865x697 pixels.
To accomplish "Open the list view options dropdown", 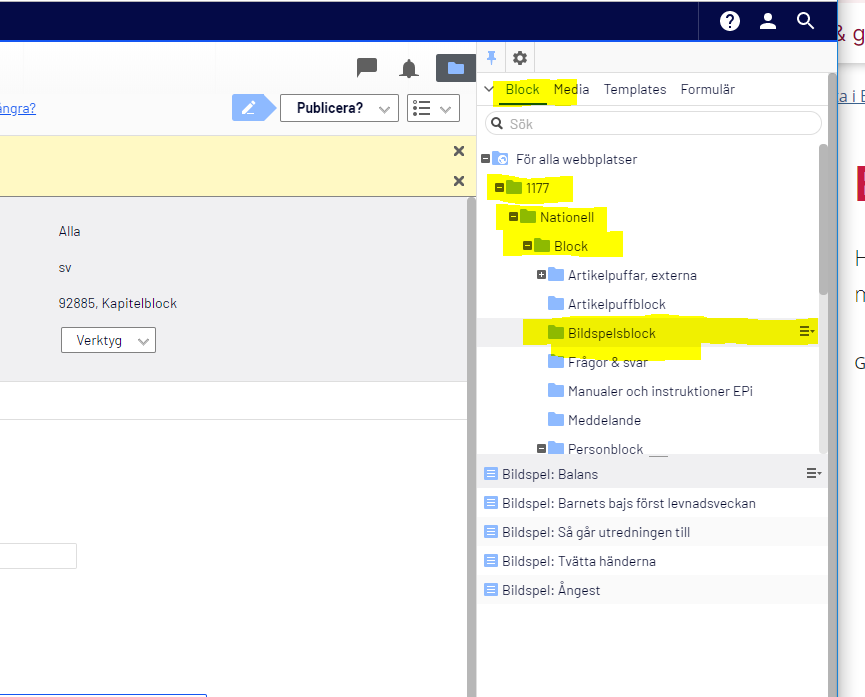I will click(433, 108).
